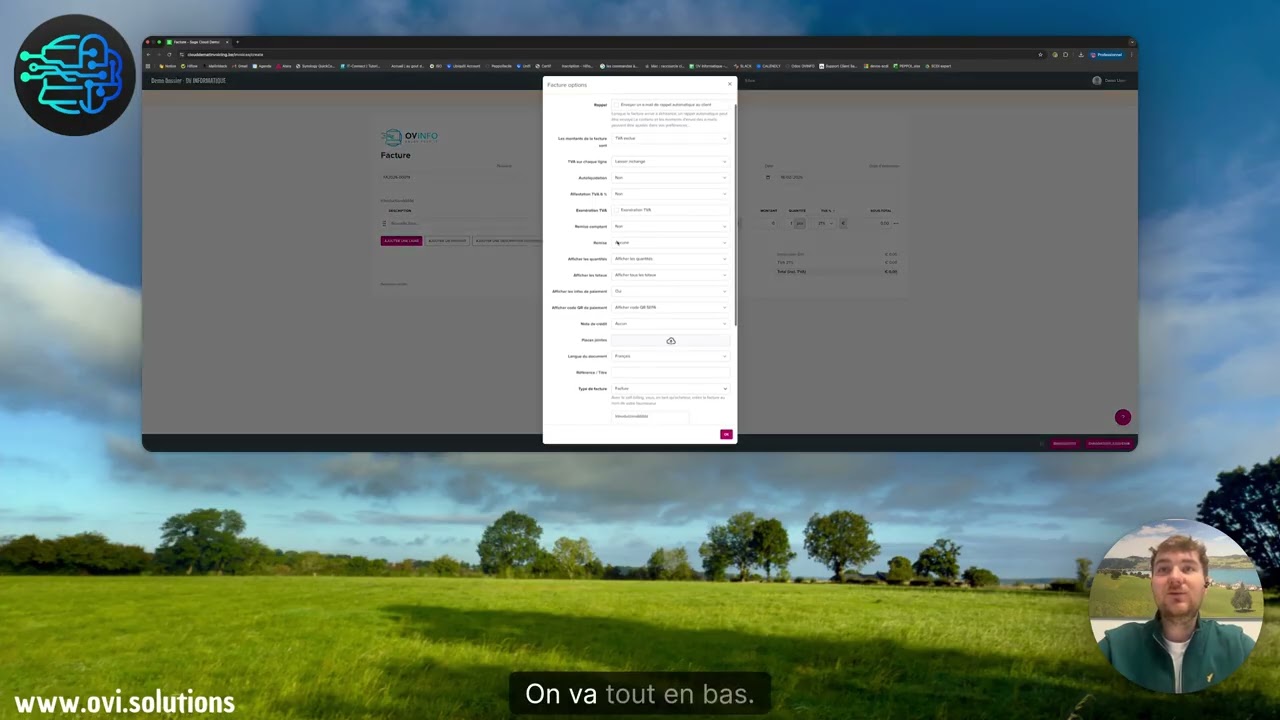Open the Gmail bookmark
Screen dimensions: 1280x720
point(240,66)
